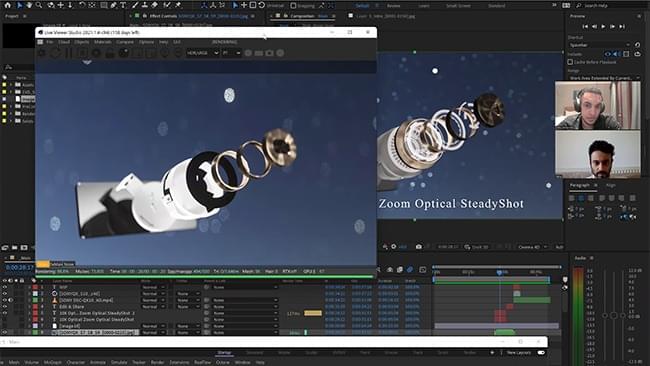Step to previous frame in Preview panel

(594, 27)
